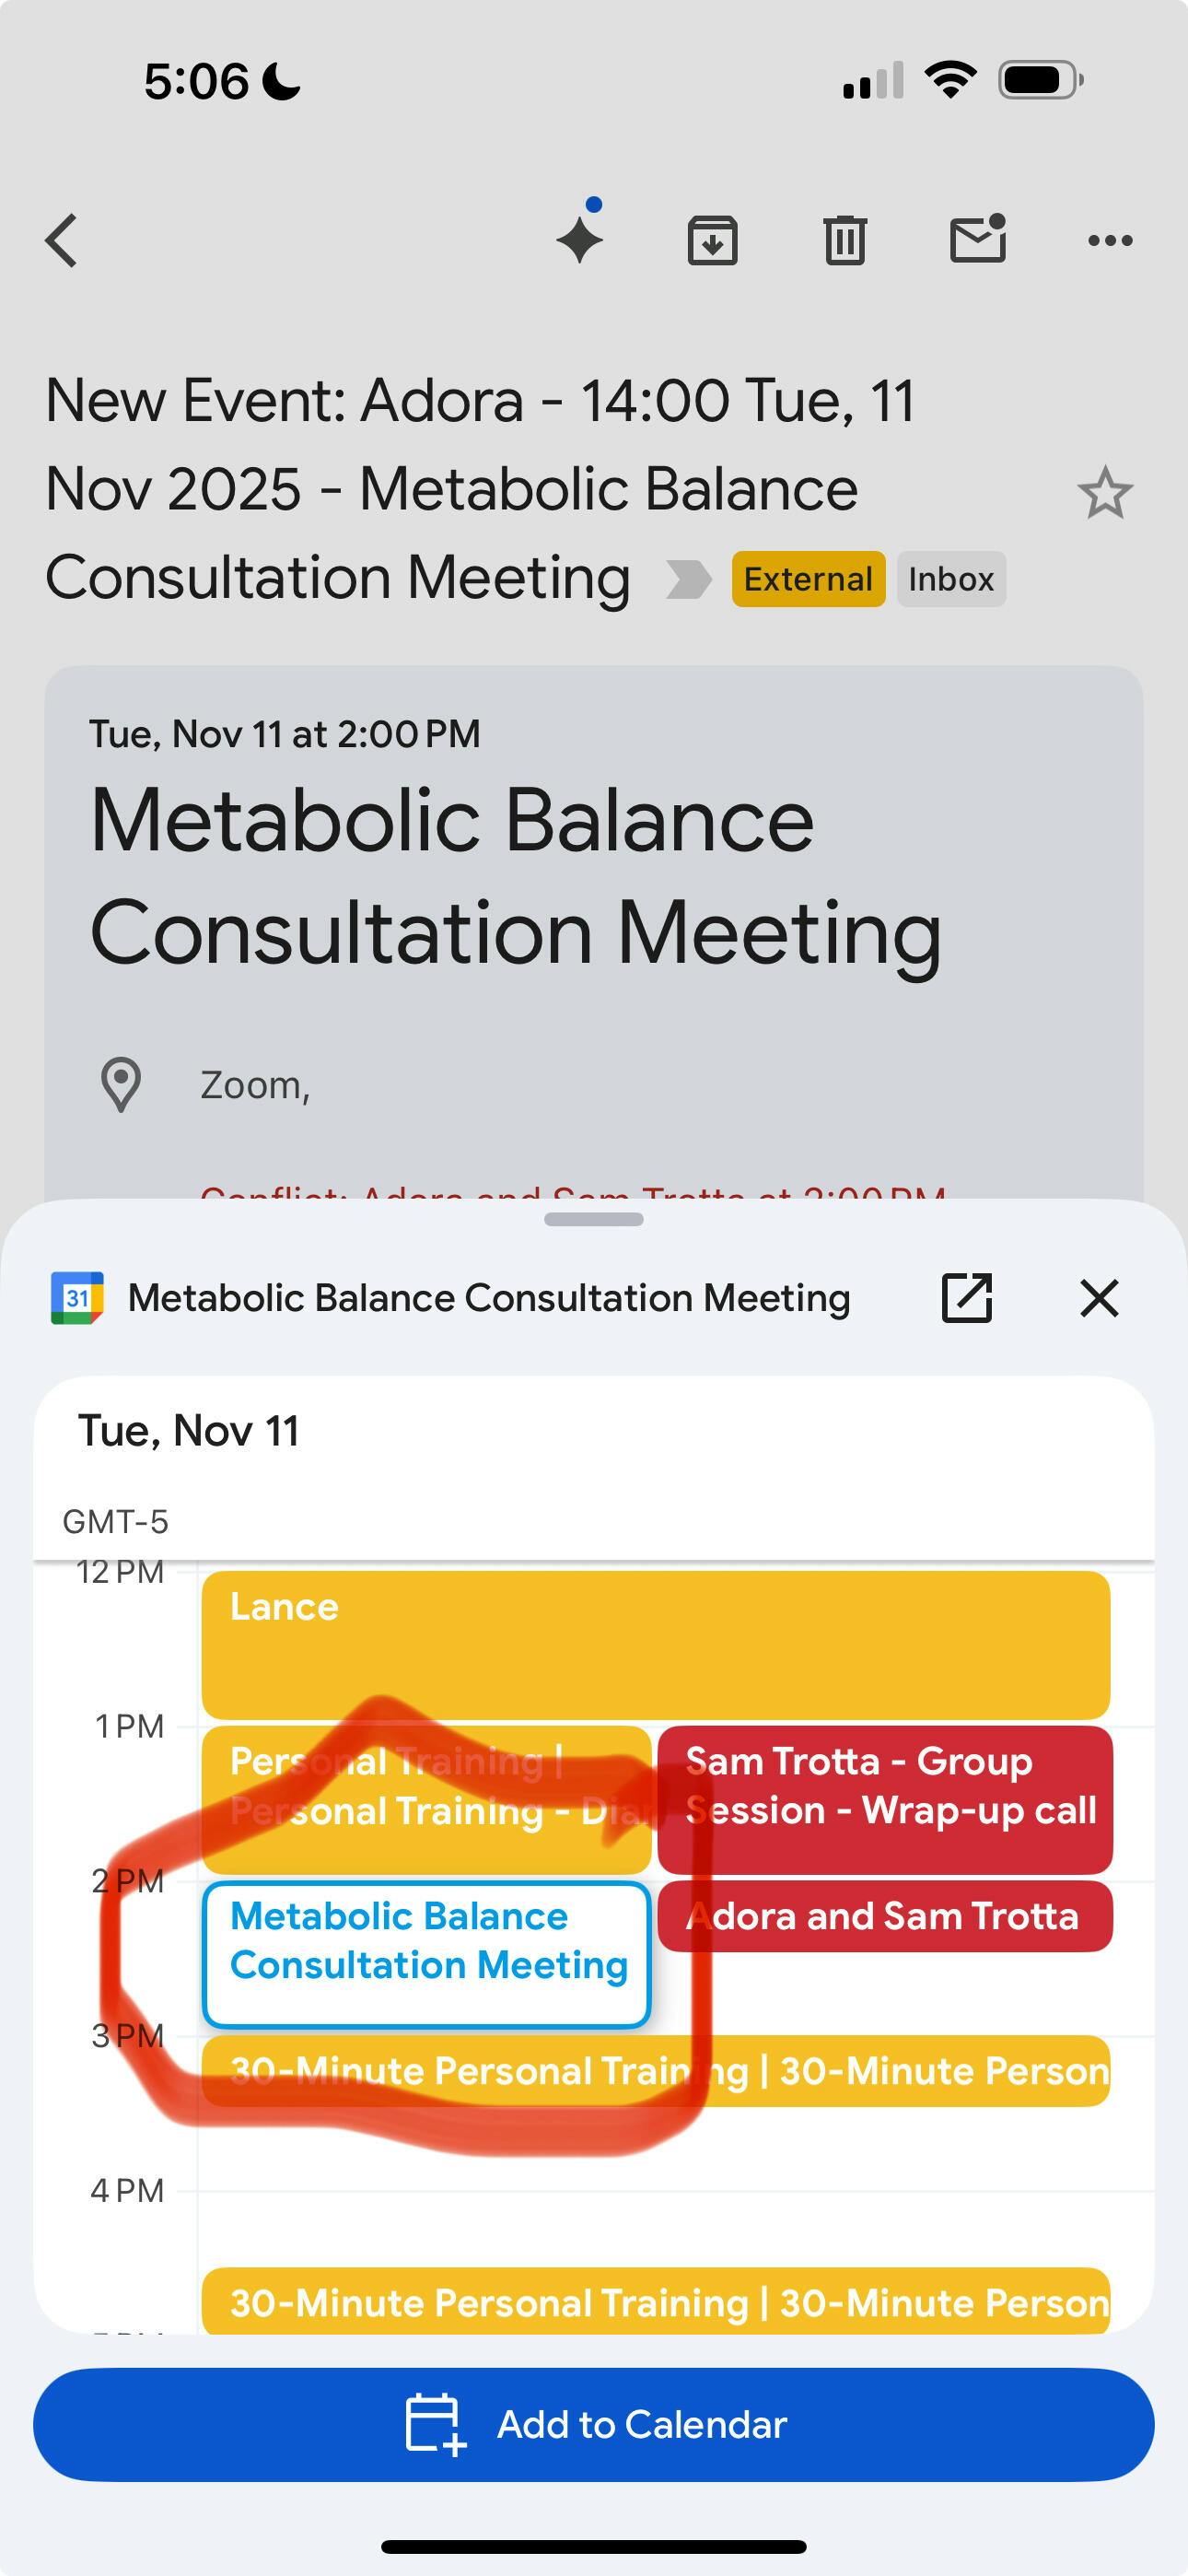Select the Adora and Sam Trotta event
This screenshot has width=1188, height=2576.
point(884,1916)
